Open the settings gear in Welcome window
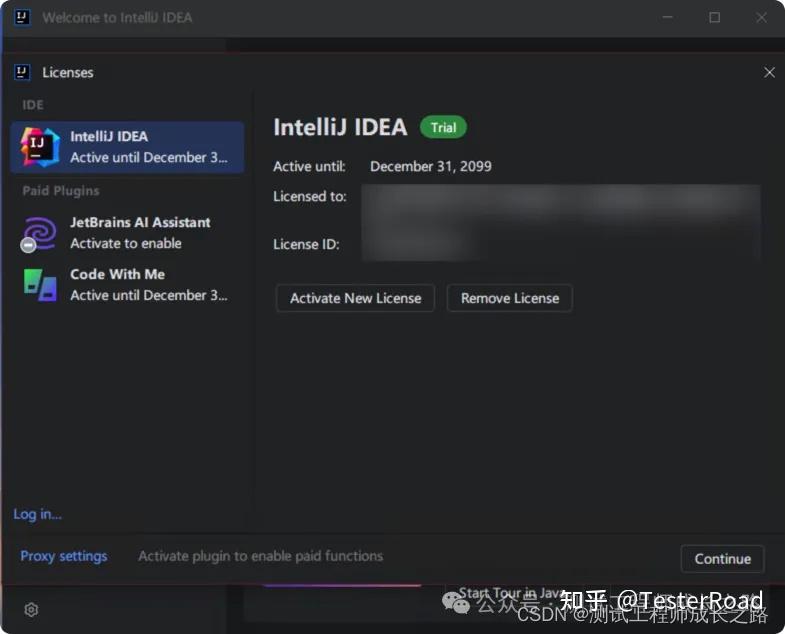The image size is (785, 634). 31,609
